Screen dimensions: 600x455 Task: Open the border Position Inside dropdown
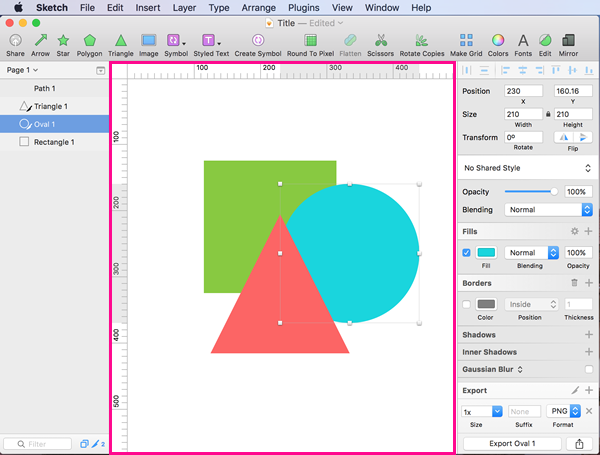coord(532,304)
